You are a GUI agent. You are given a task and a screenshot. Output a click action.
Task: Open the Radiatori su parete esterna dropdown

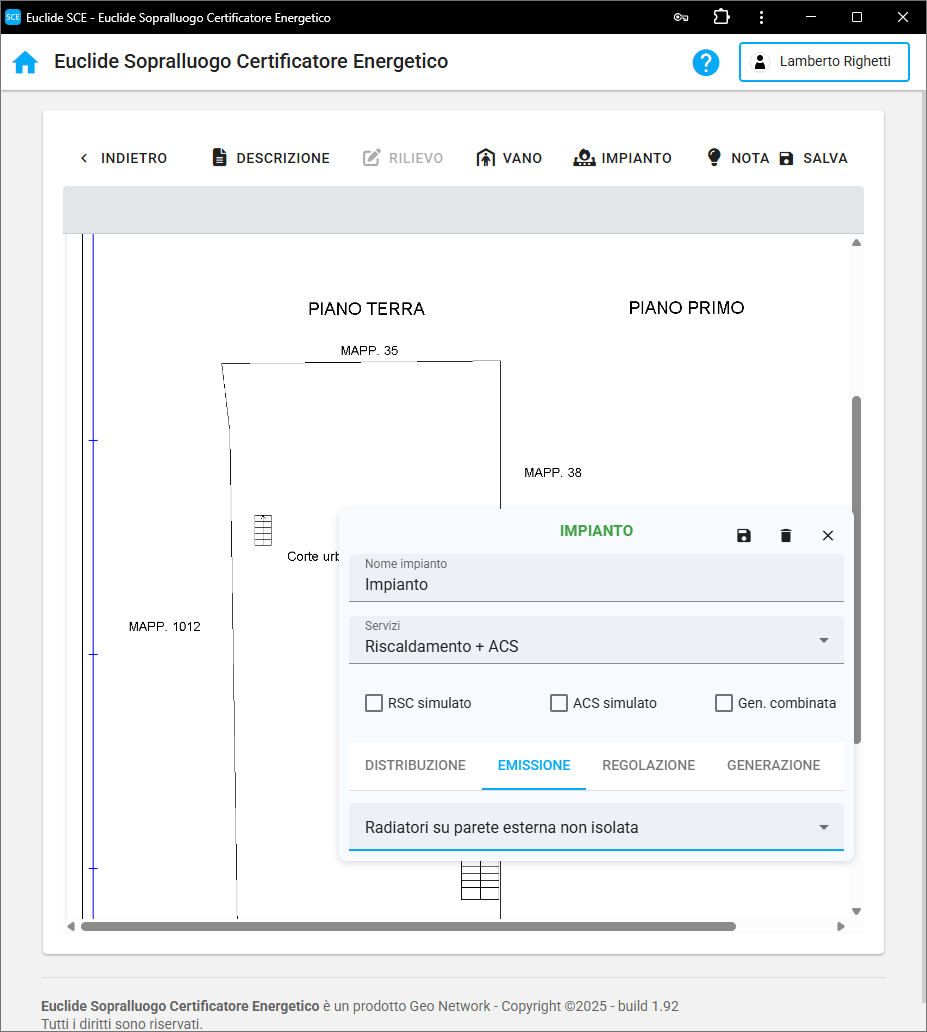point(596,828)
